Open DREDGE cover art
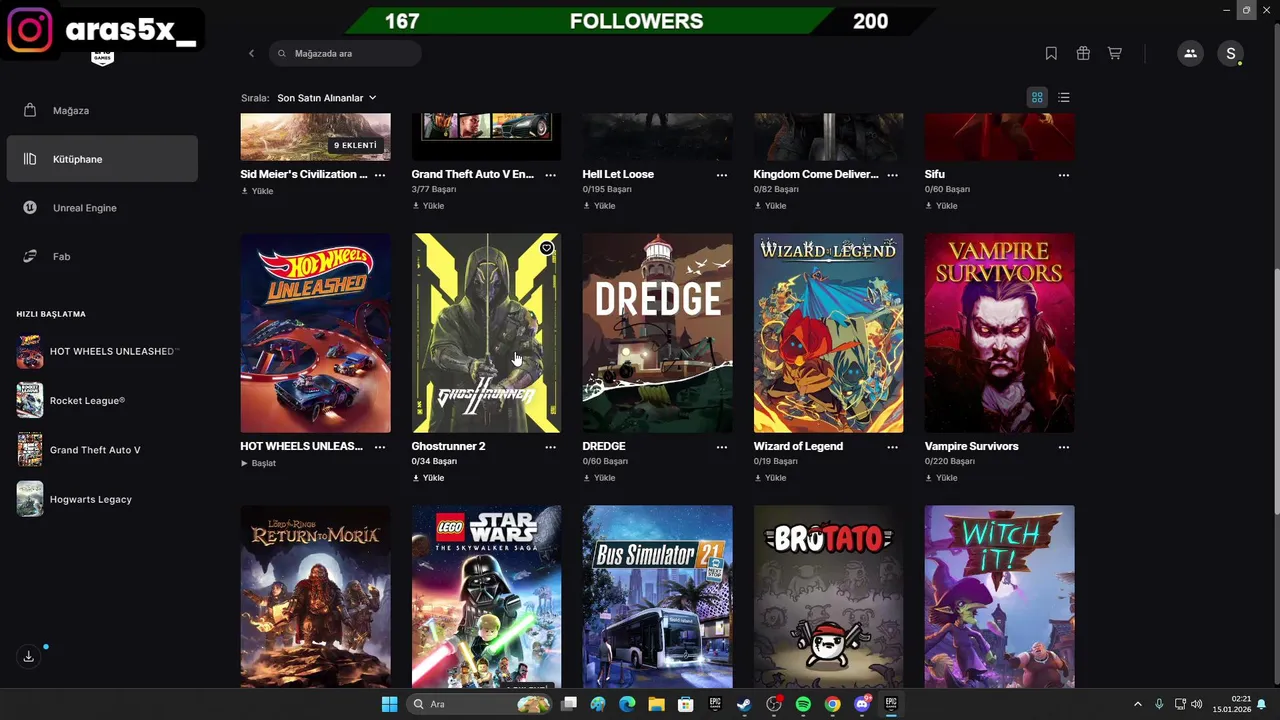This screenshot has width=1280, height=720. pyautogui.click(x=657, y=333)
